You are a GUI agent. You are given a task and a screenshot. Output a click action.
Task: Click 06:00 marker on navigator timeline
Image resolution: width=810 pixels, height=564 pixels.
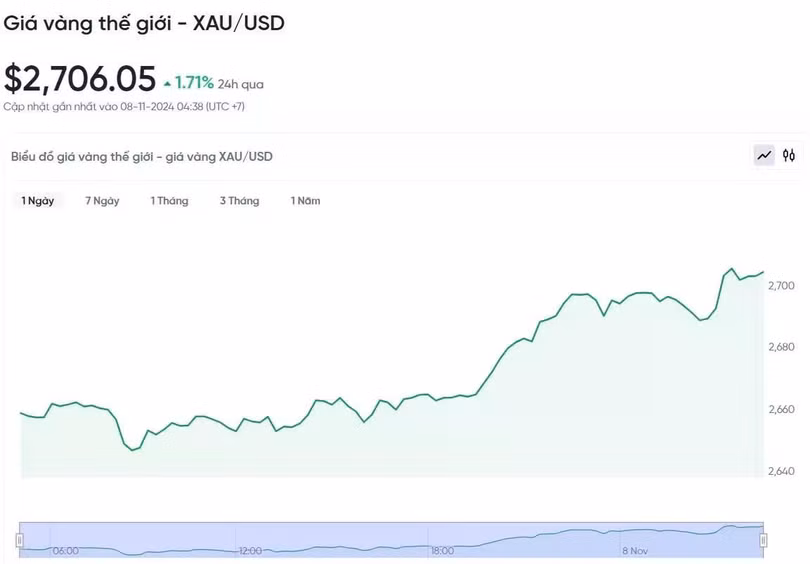click(x=65, y=550)
